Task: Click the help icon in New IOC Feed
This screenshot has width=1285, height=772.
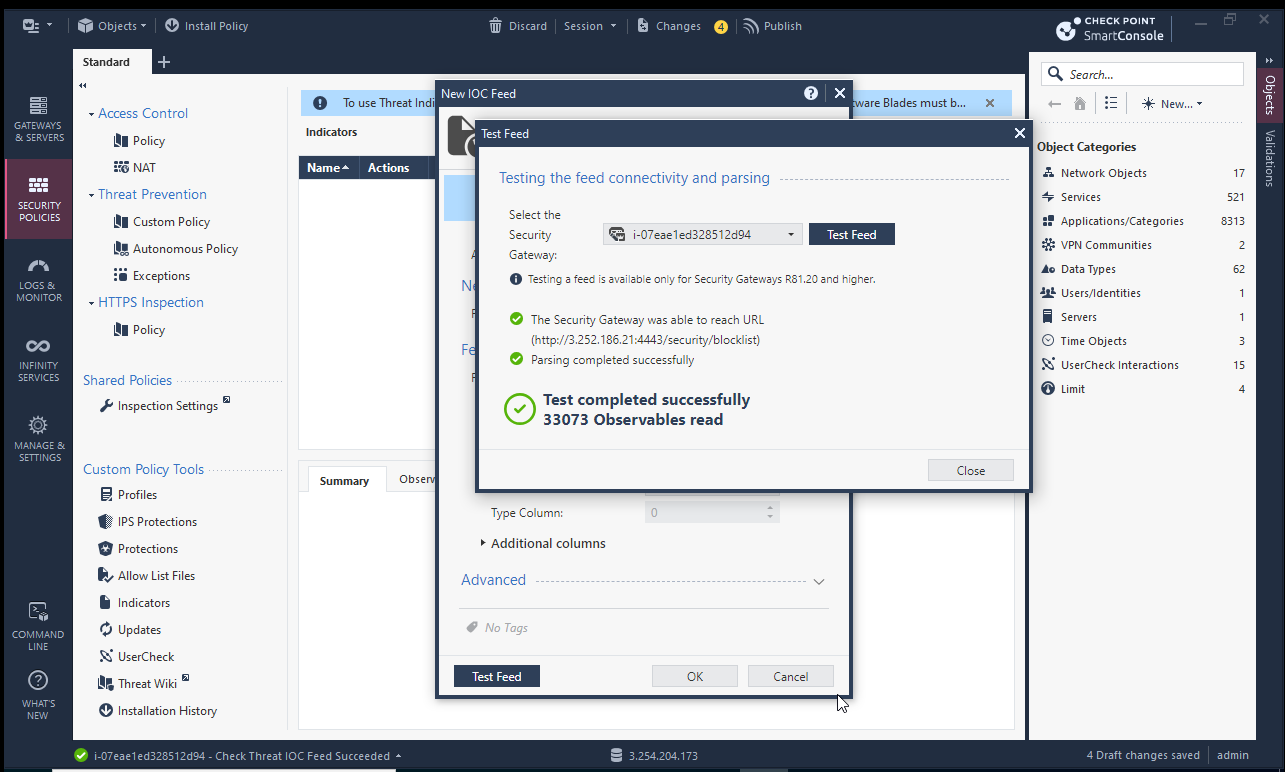Action: point(811,93)
